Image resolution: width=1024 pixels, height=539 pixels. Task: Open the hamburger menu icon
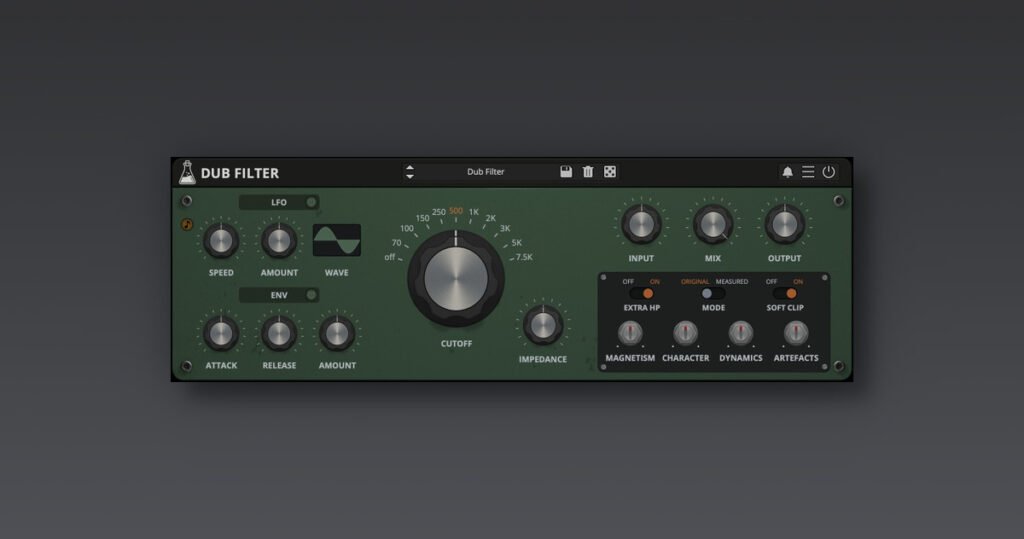808,172
